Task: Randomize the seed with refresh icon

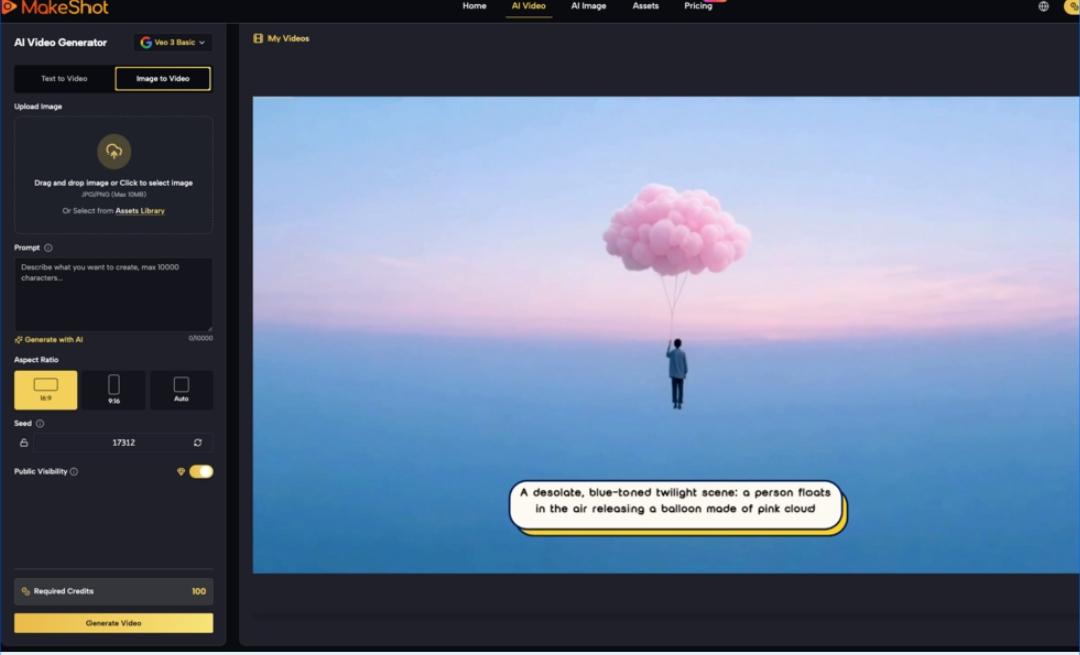Action: point(198,443)
